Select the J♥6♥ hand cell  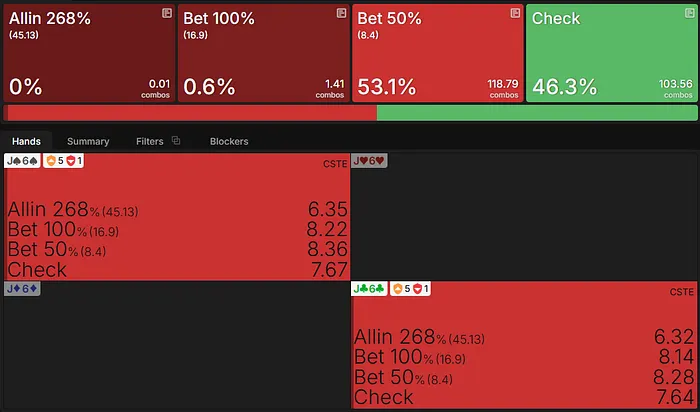[x=525, y=216]
